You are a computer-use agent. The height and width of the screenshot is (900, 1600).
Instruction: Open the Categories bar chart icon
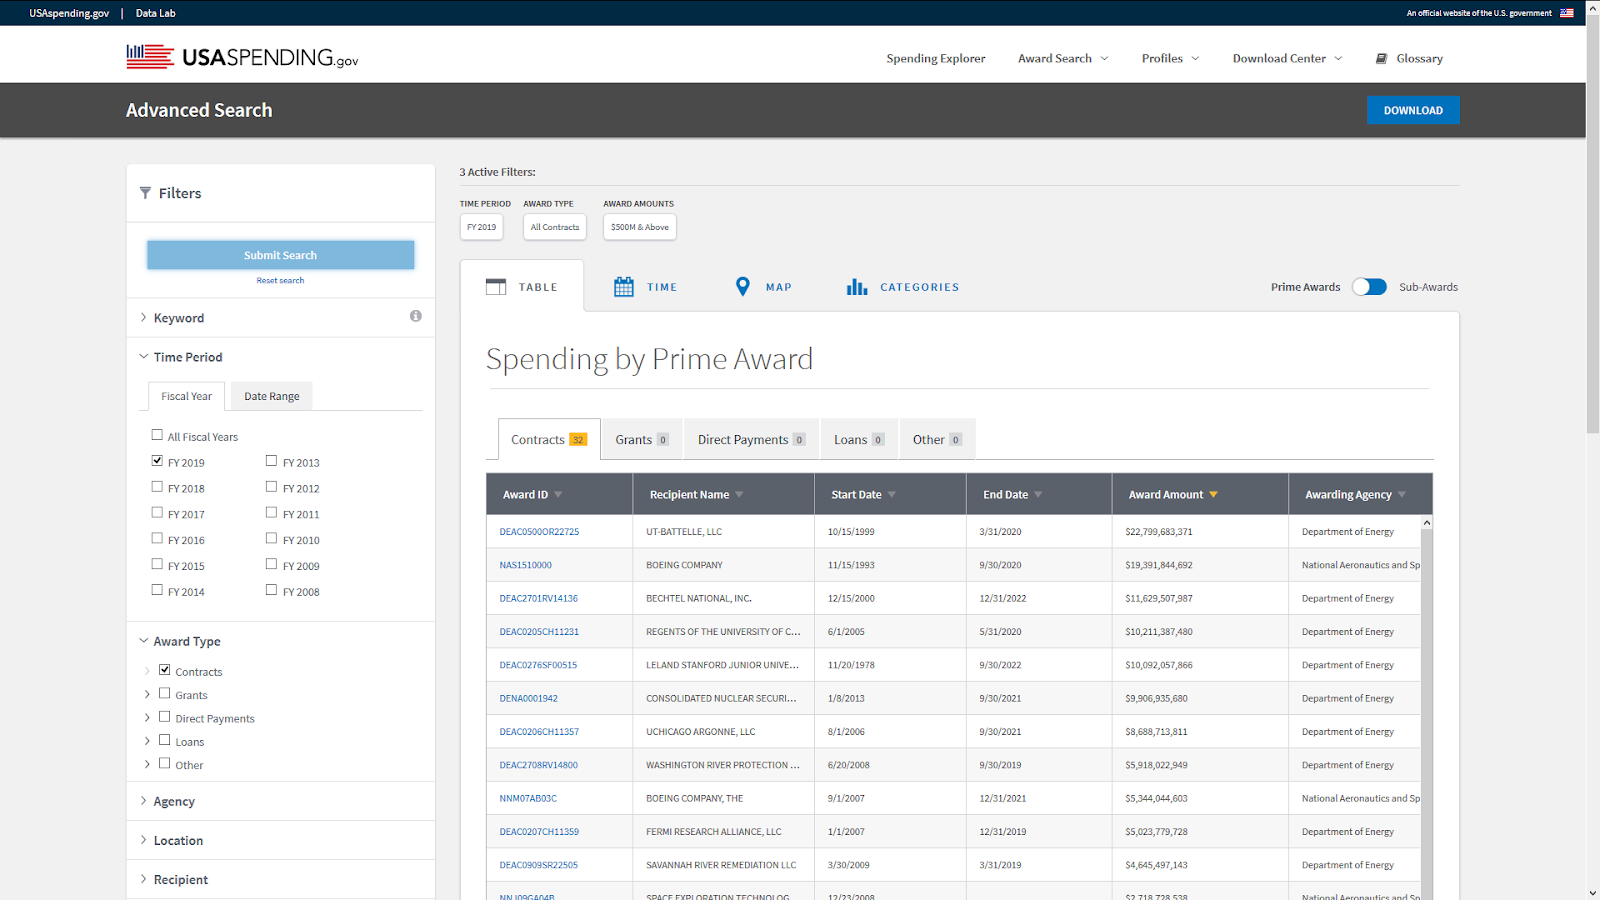(x=857, y=287)
